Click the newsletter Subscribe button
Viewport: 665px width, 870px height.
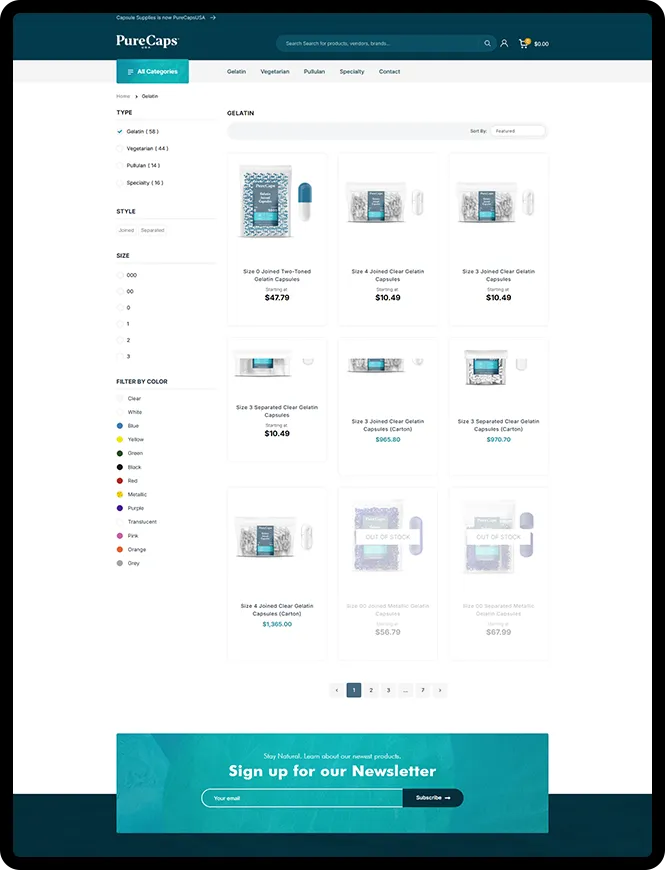coord(433,798)
